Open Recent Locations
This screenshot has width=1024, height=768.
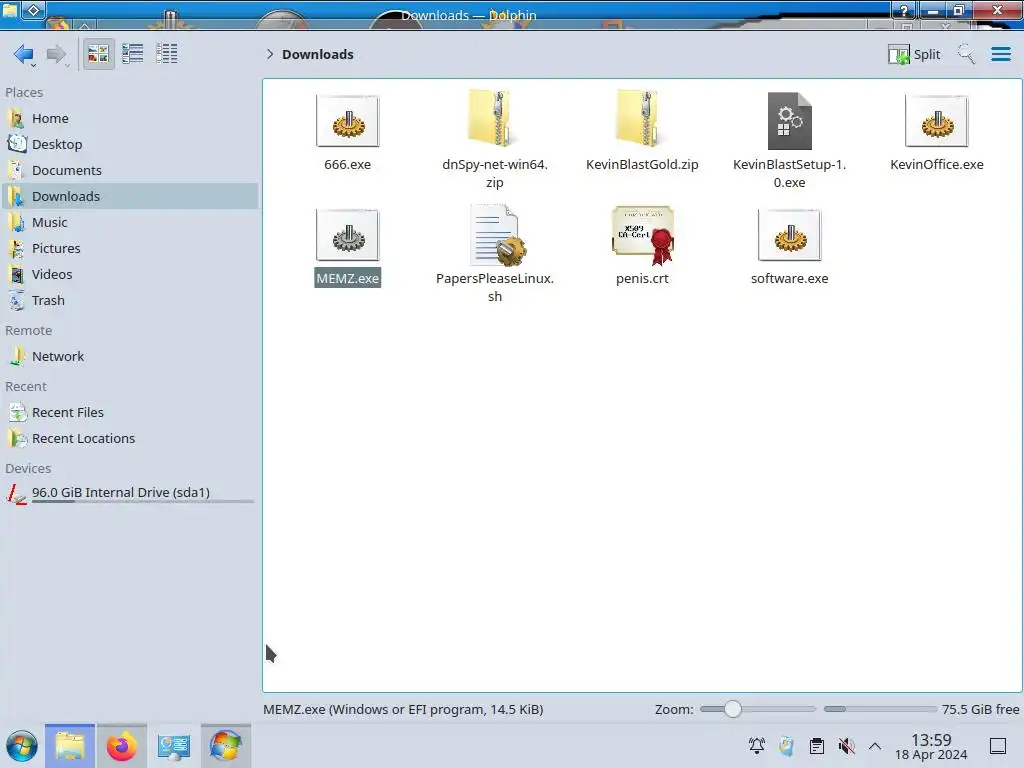tap(129, 439)
